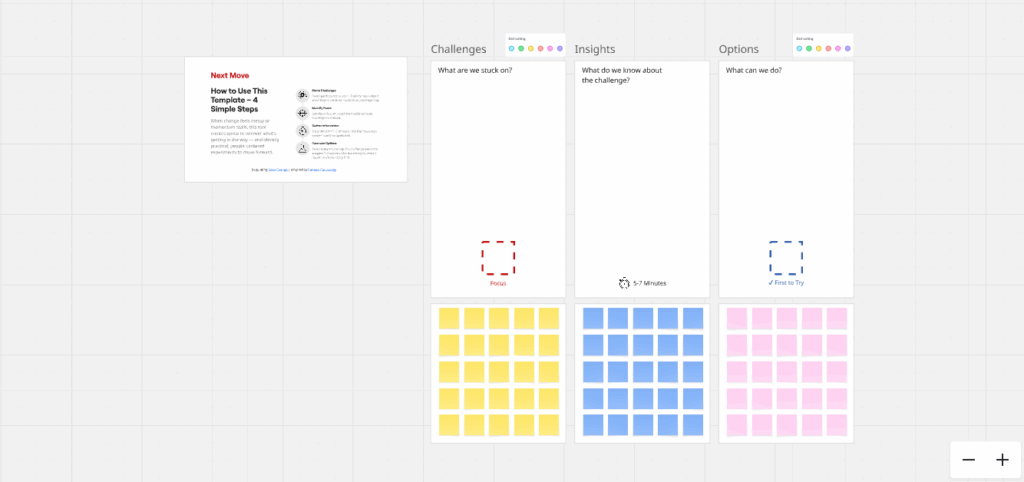Click the crosshair focus step icon
1024x482 pixels.
point(302,112)
